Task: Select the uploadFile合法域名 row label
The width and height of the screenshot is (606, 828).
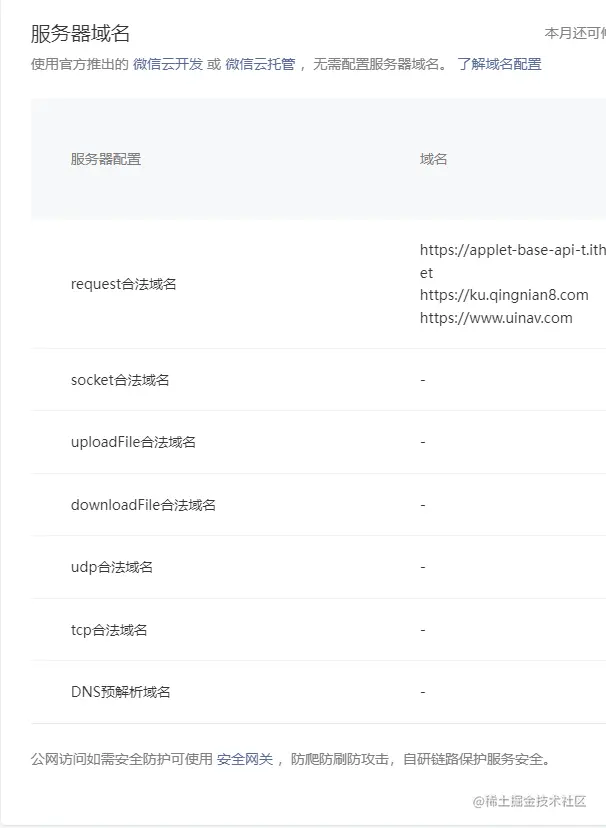Action: pyautogui.click(x=133, y=442)
